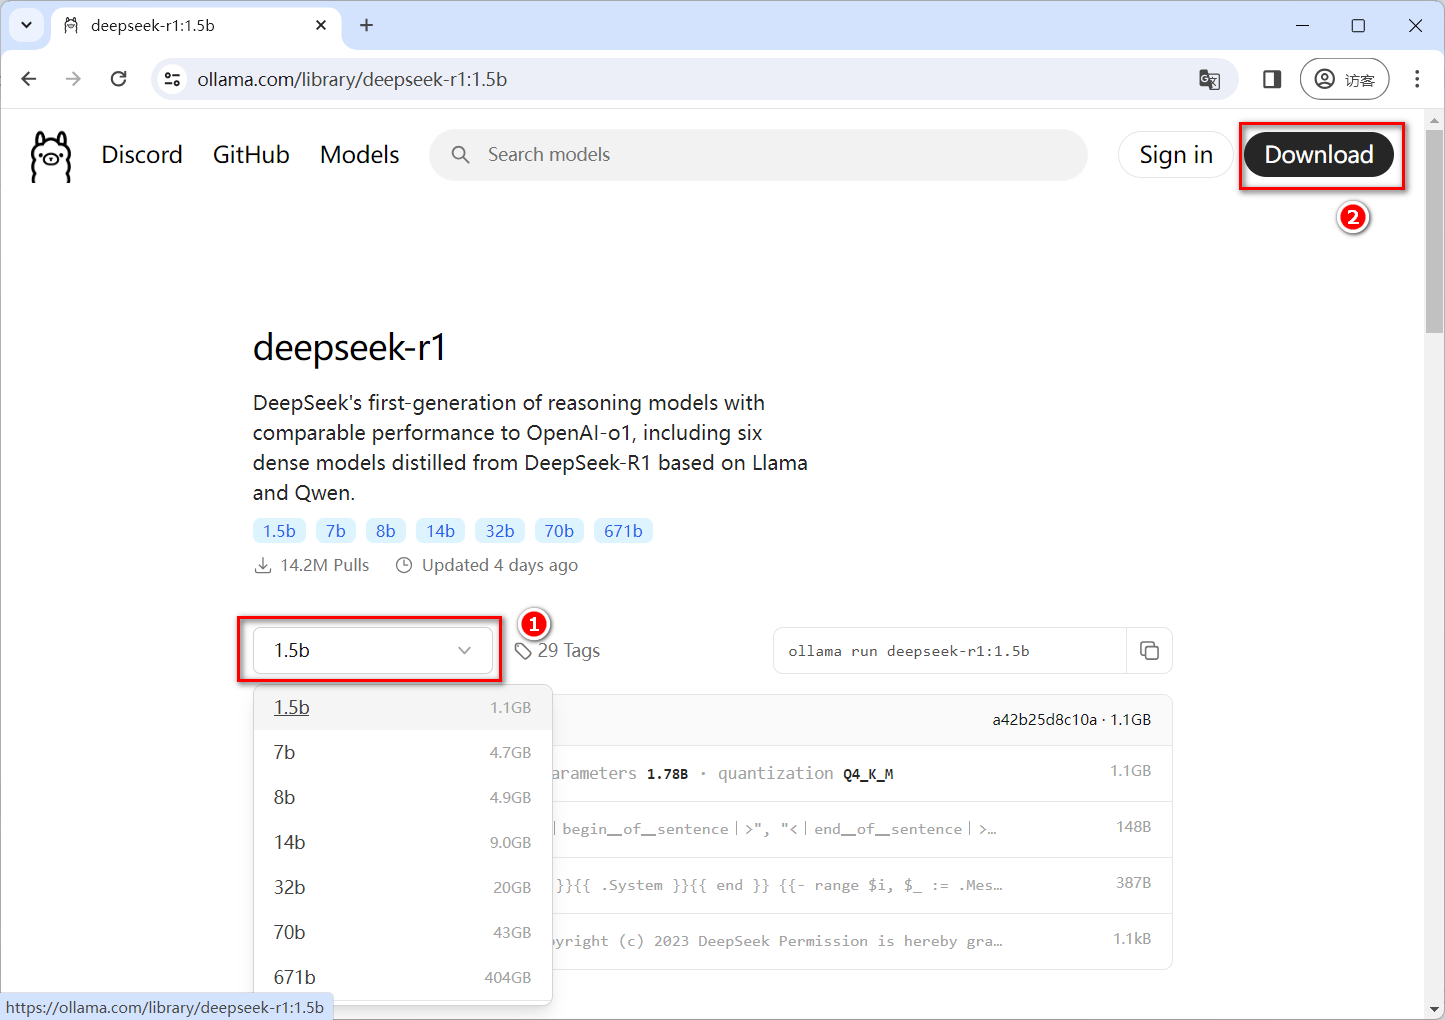
Task: Click the magnifier icon in search box
Action: click(460, 155)
